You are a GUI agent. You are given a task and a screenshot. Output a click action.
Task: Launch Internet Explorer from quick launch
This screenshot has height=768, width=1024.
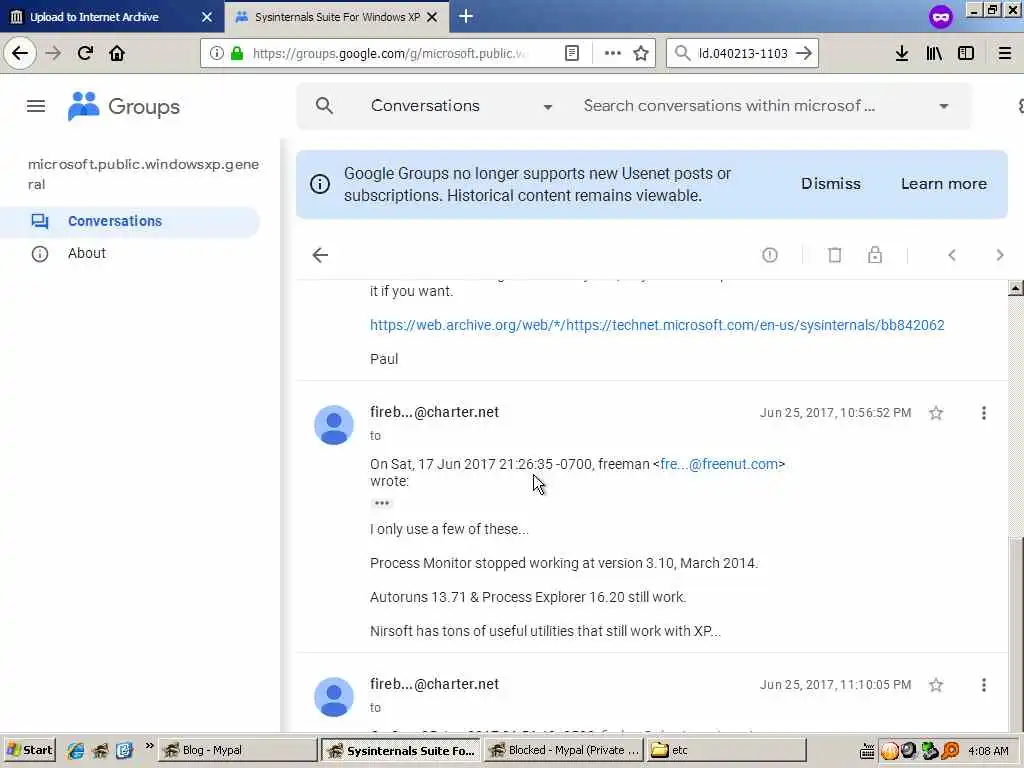coord(76,750)
